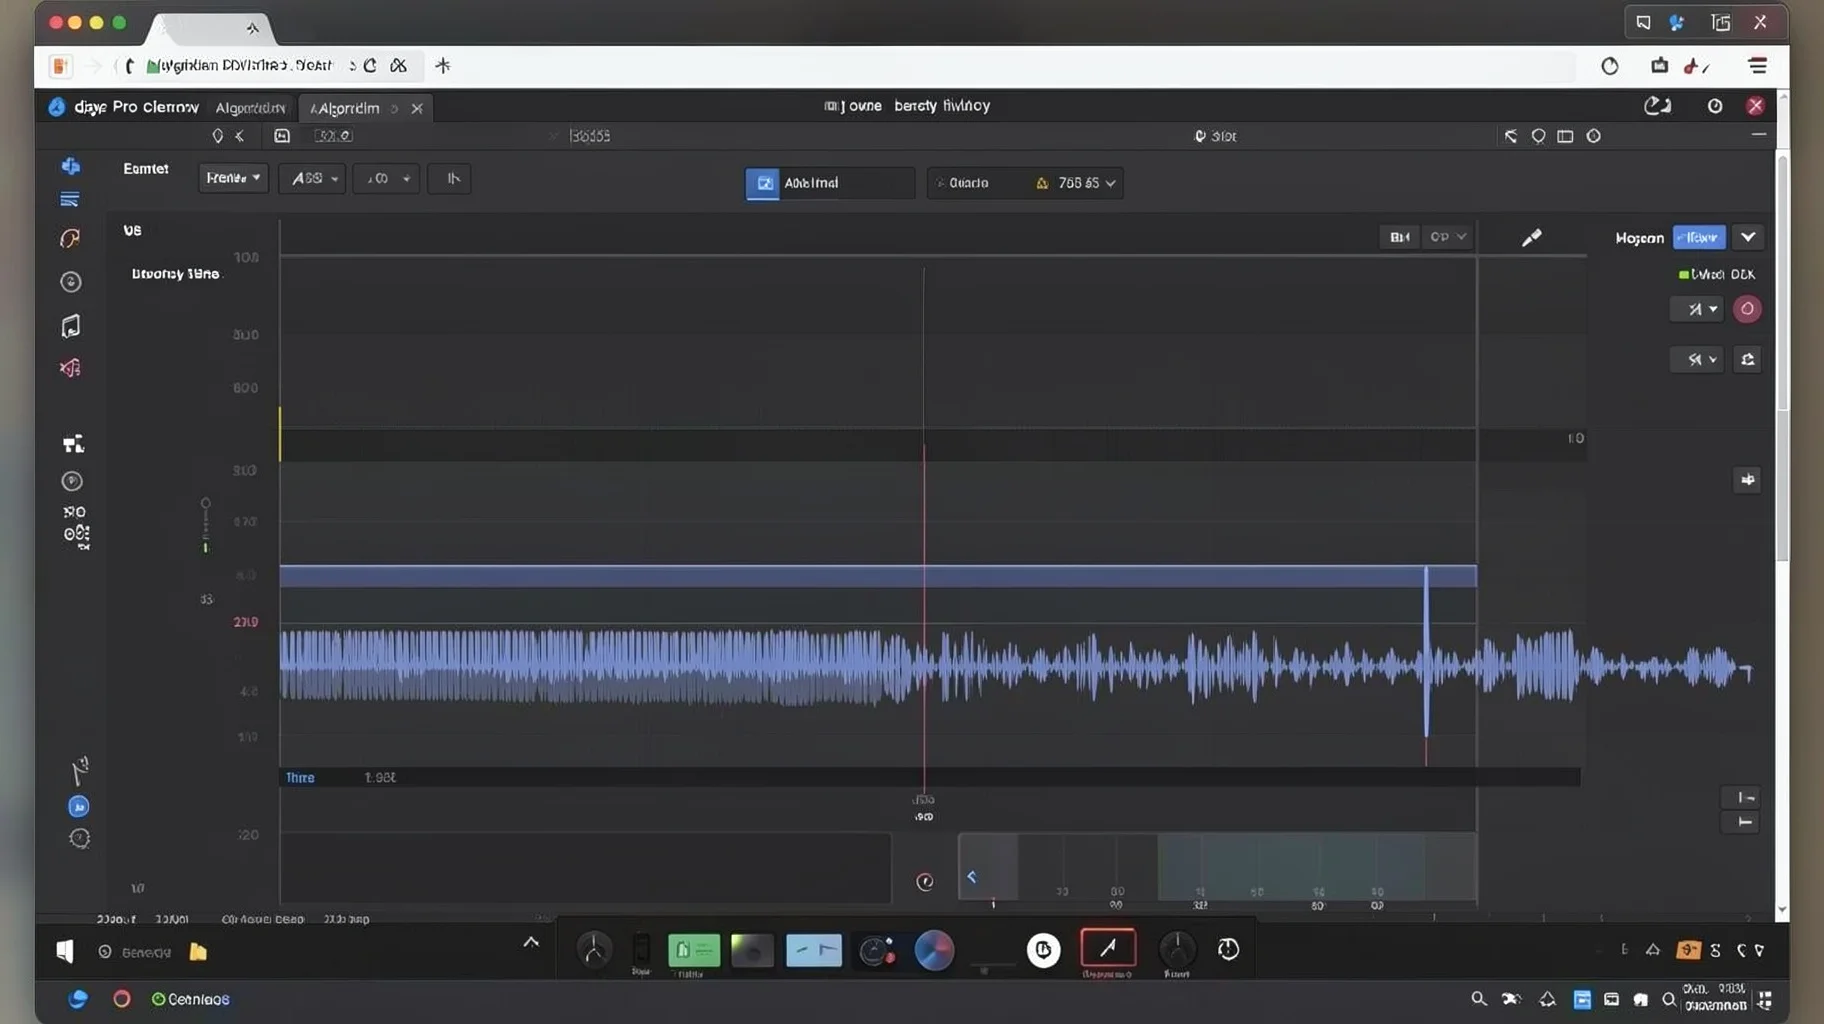Click the pink circular record button

pyautogui.click(x=1747, y=309)
